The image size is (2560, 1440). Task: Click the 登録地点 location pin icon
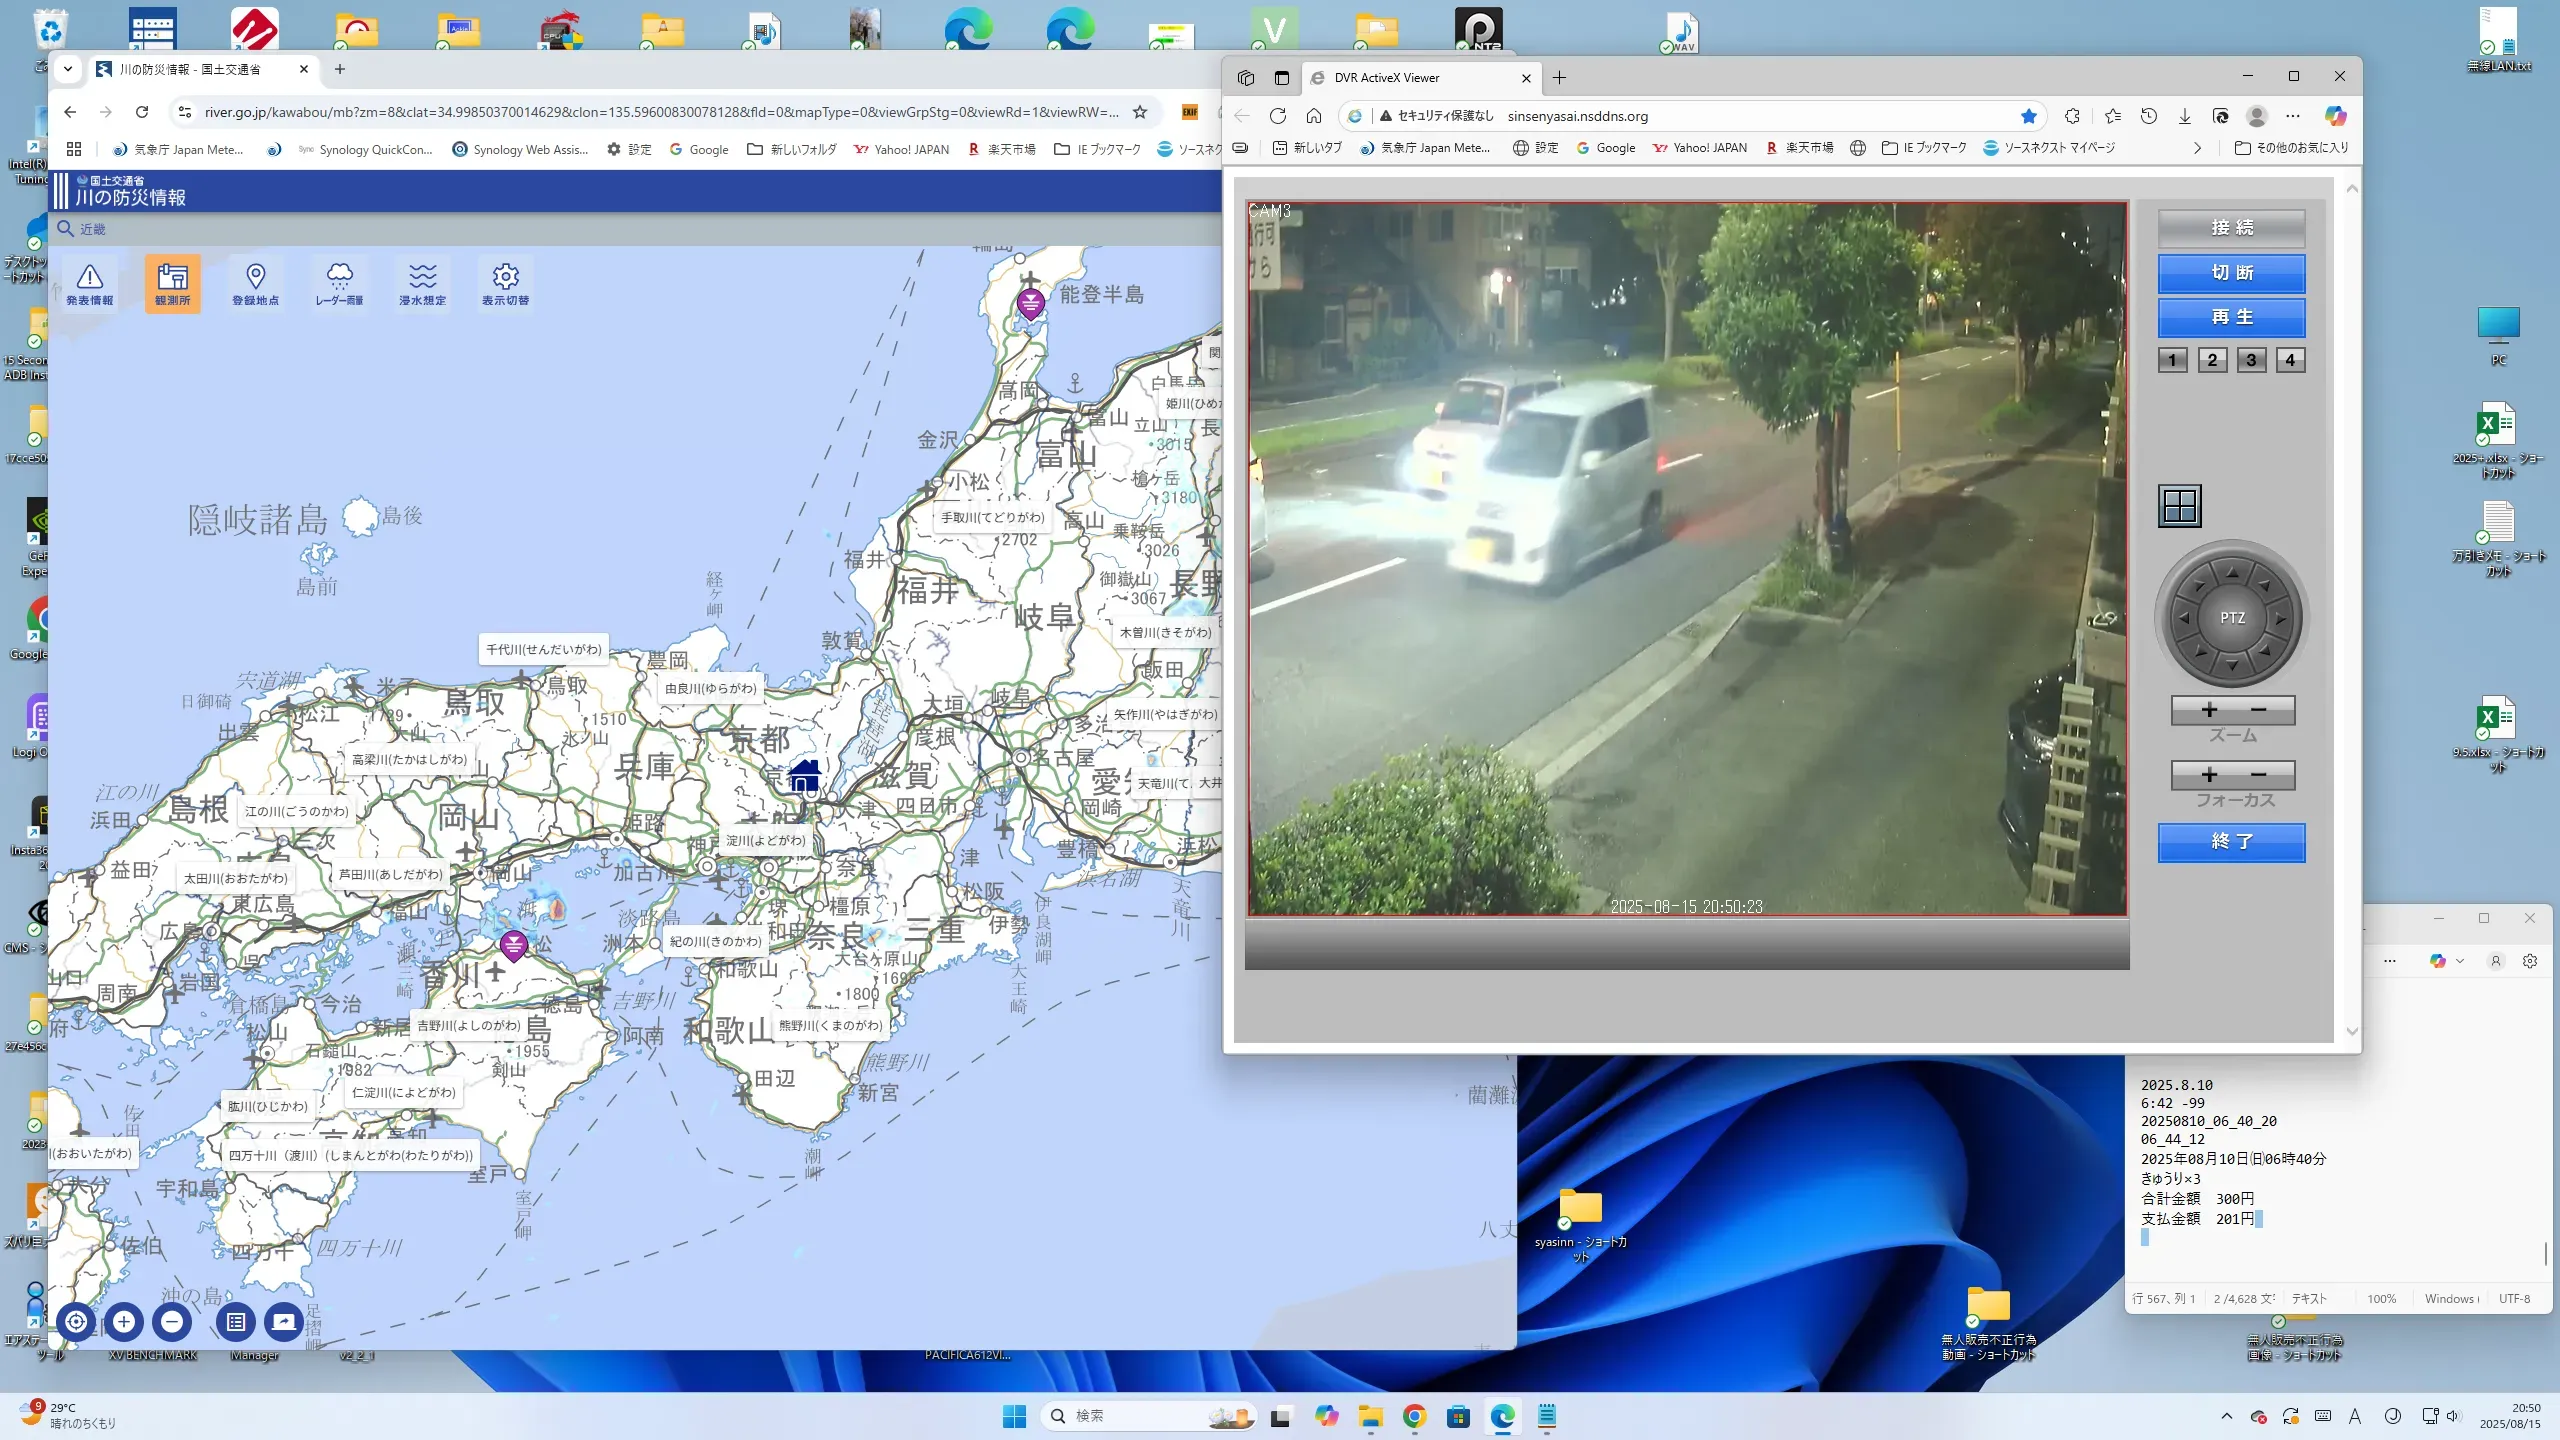[255, 284]
